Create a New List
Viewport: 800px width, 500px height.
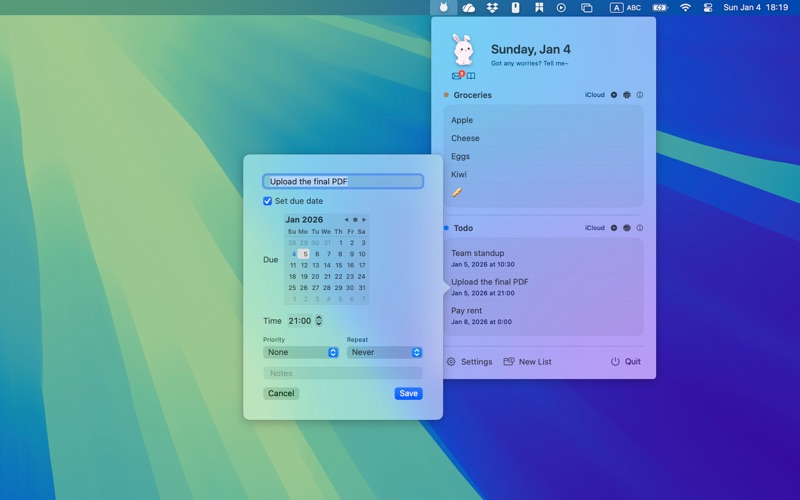point(528,362)
